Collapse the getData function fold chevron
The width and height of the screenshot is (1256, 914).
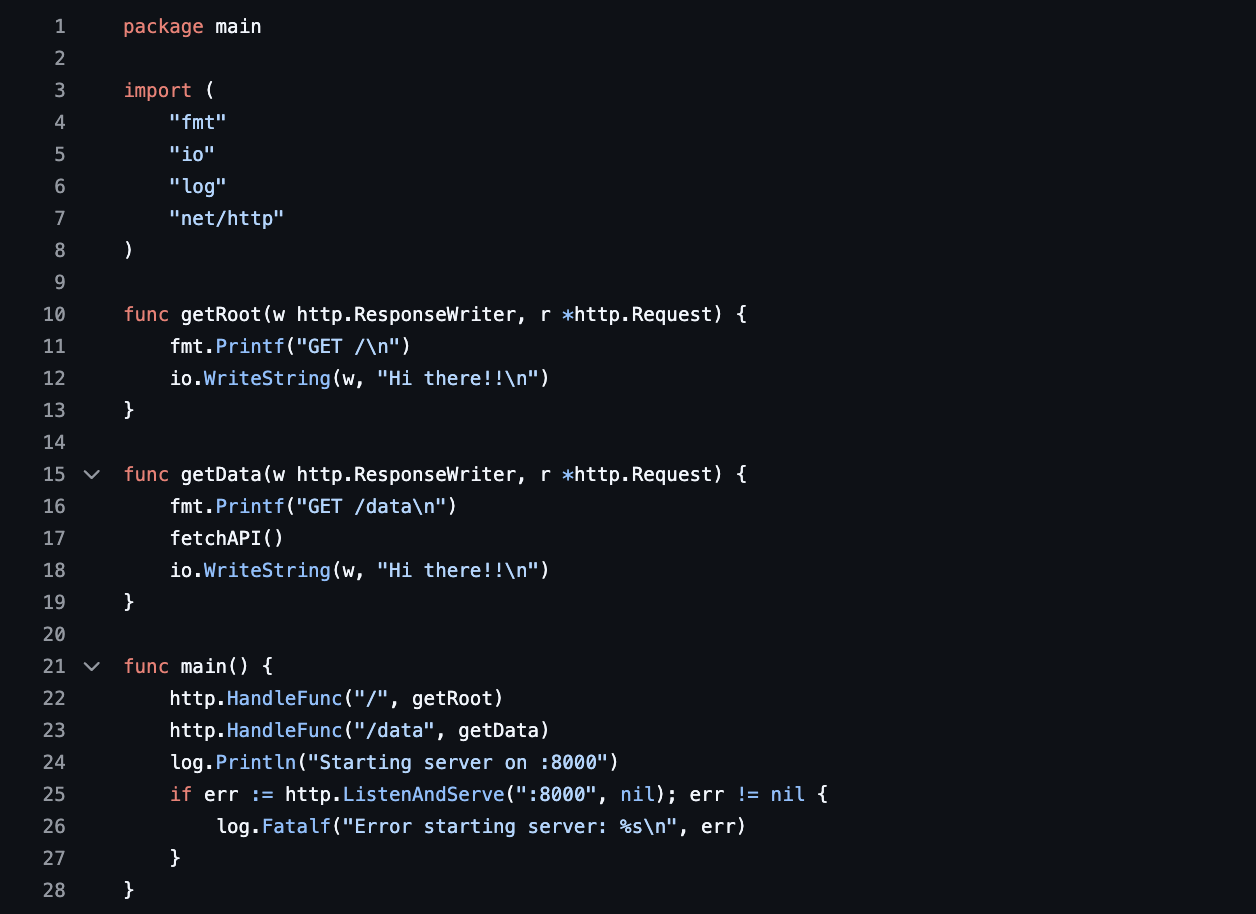coord(92,474)
